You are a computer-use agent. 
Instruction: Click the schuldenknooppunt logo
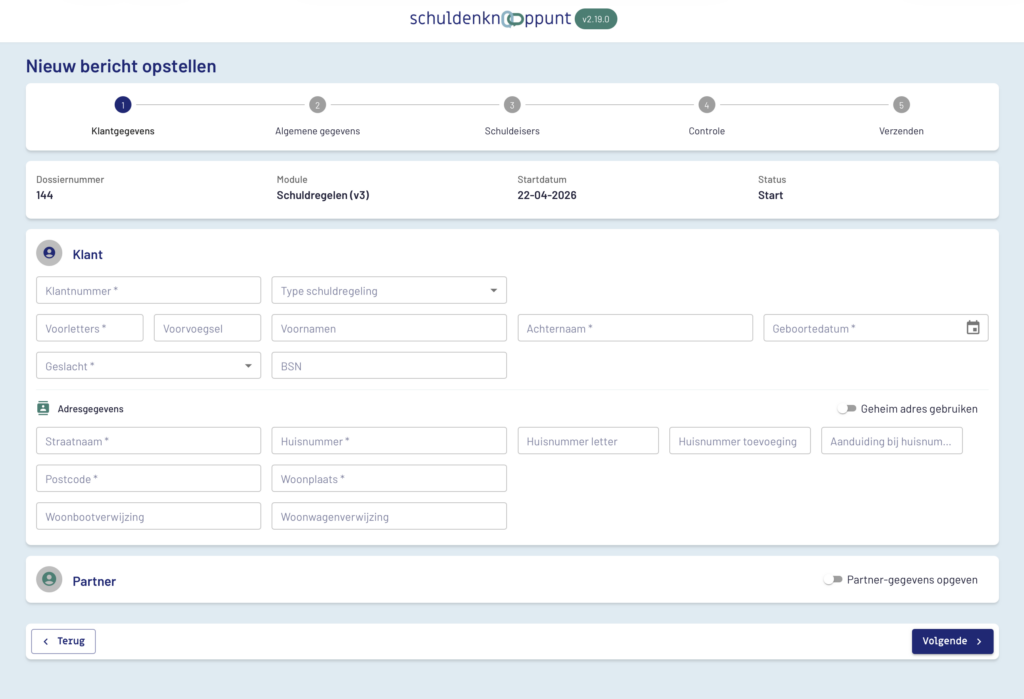(x=490, y=18)
